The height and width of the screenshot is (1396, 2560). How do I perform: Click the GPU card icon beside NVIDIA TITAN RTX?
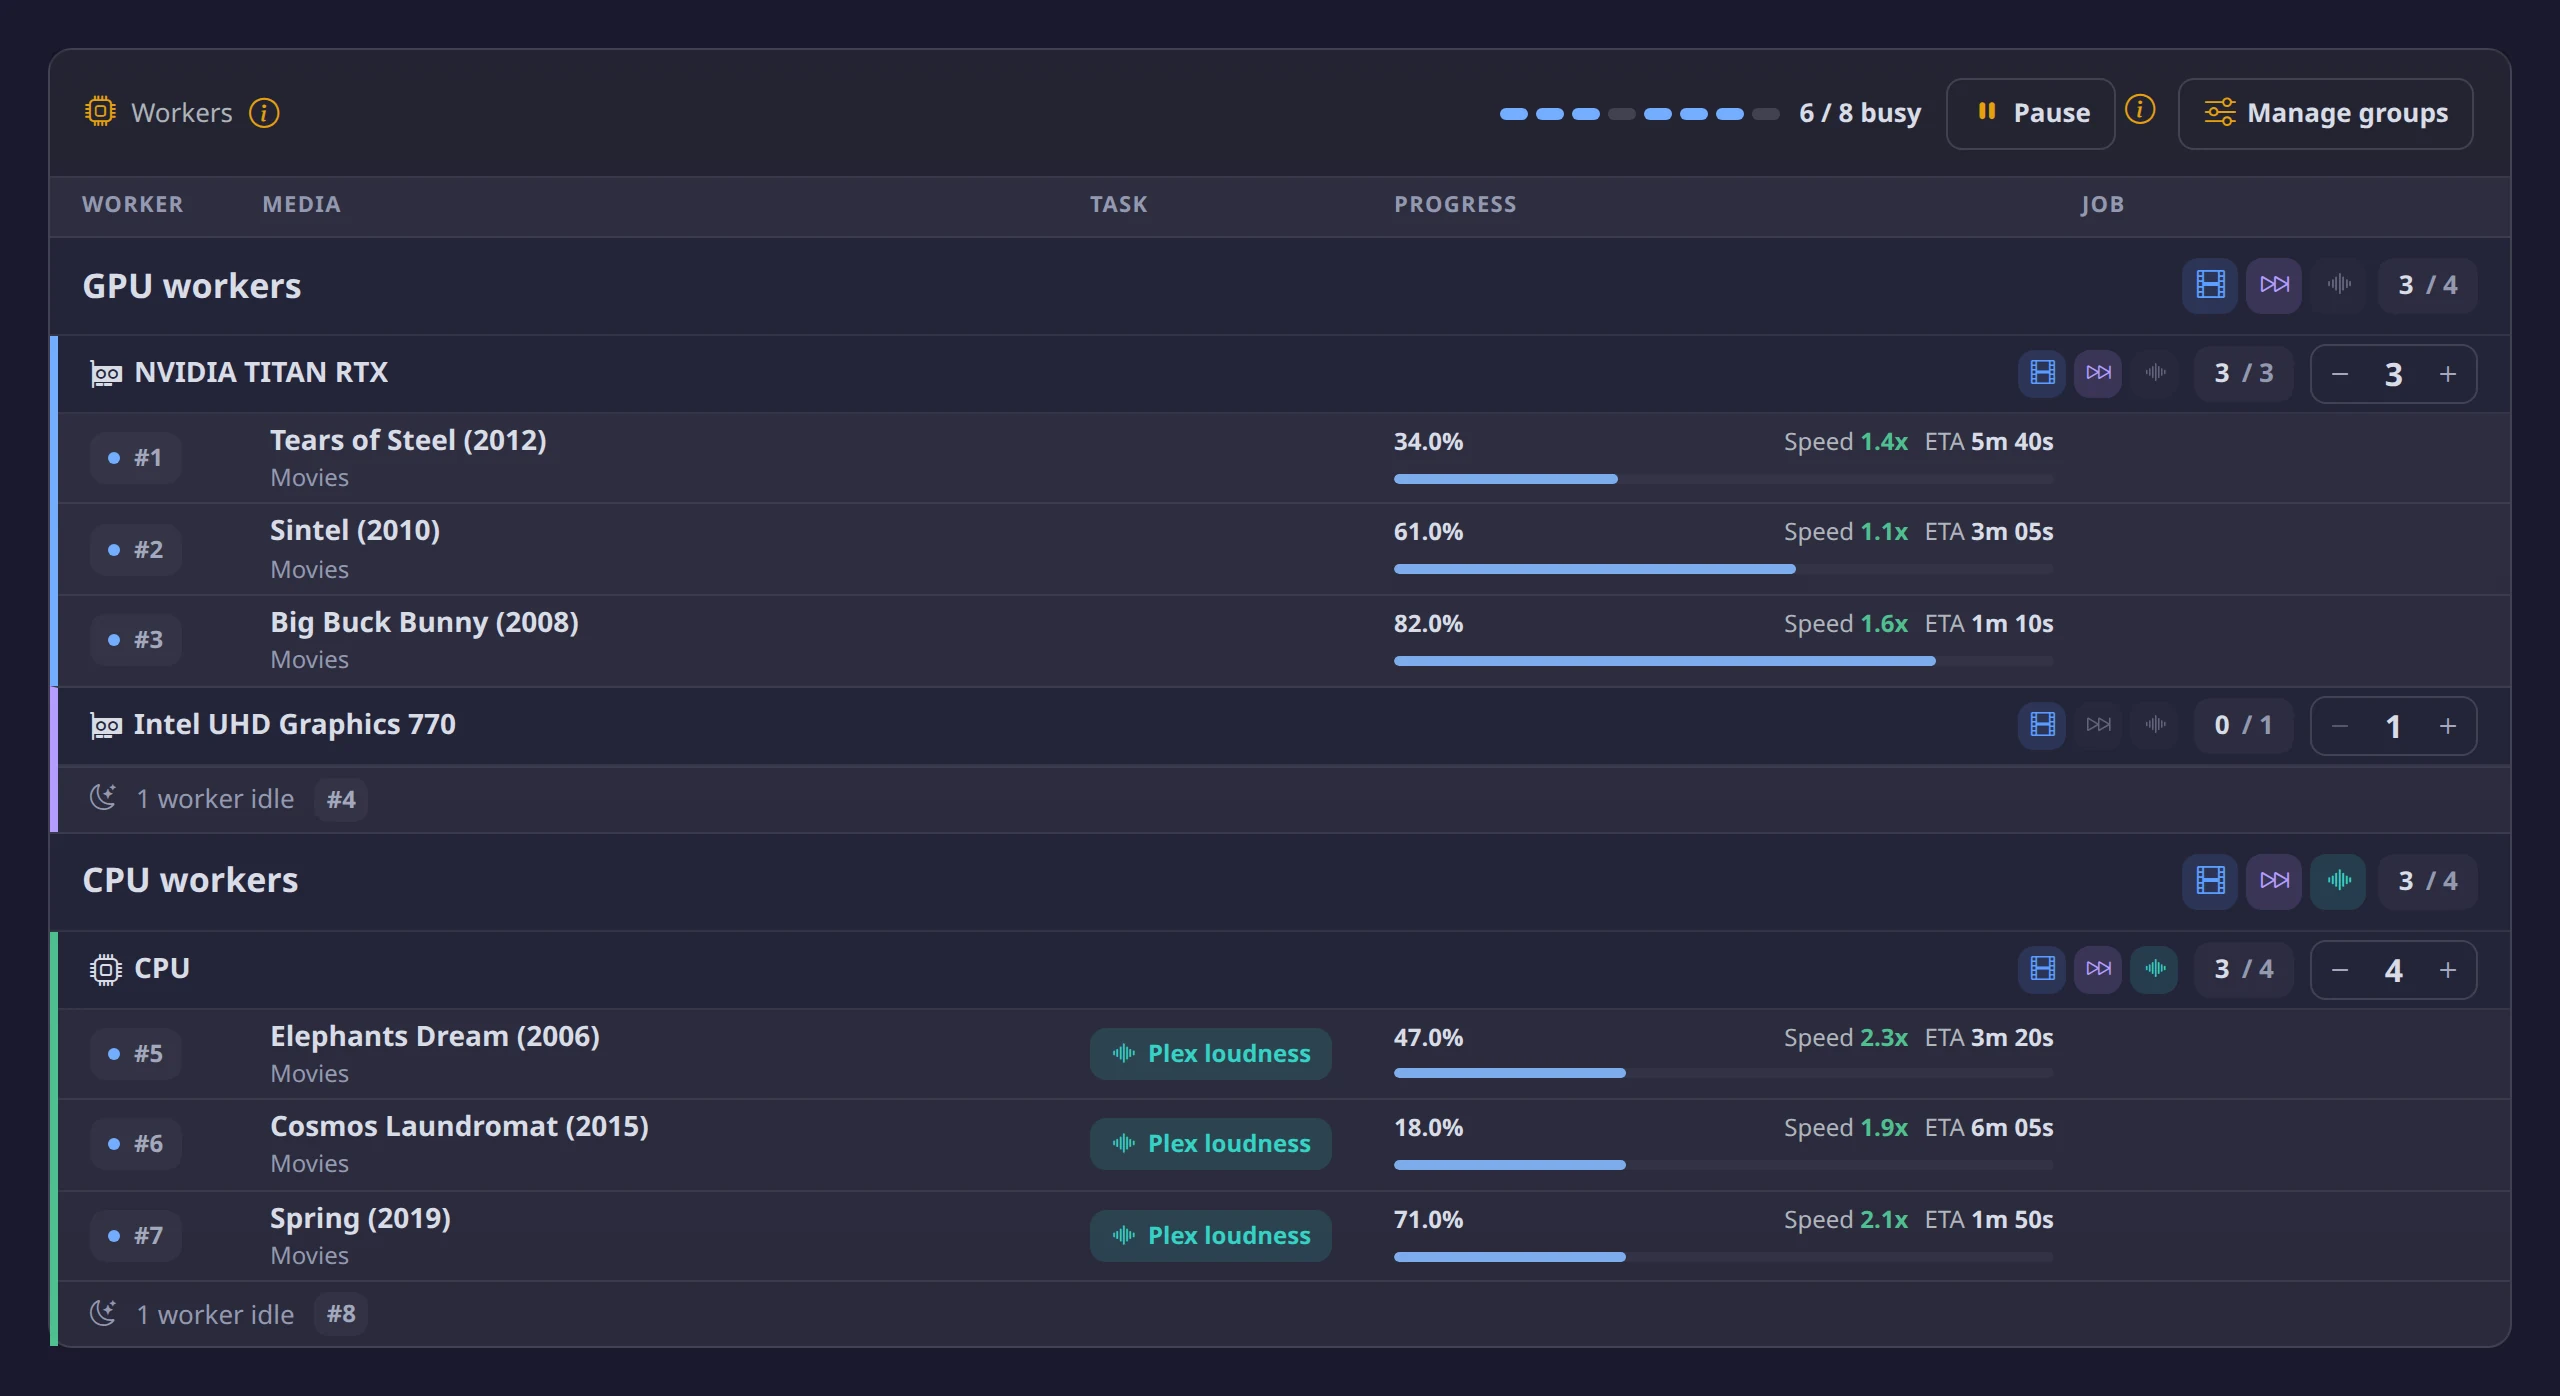pyautogui.click(x=106, y=374)
